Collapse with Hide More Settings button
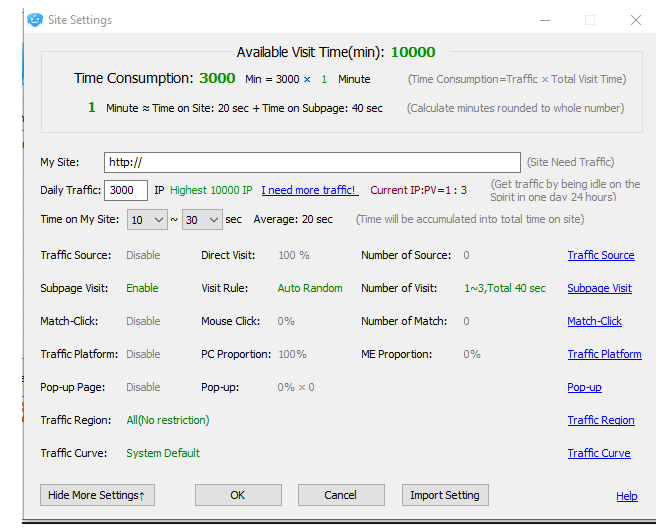Image resolution: width=668 pixels, height=531 pixels. (98, 495)
